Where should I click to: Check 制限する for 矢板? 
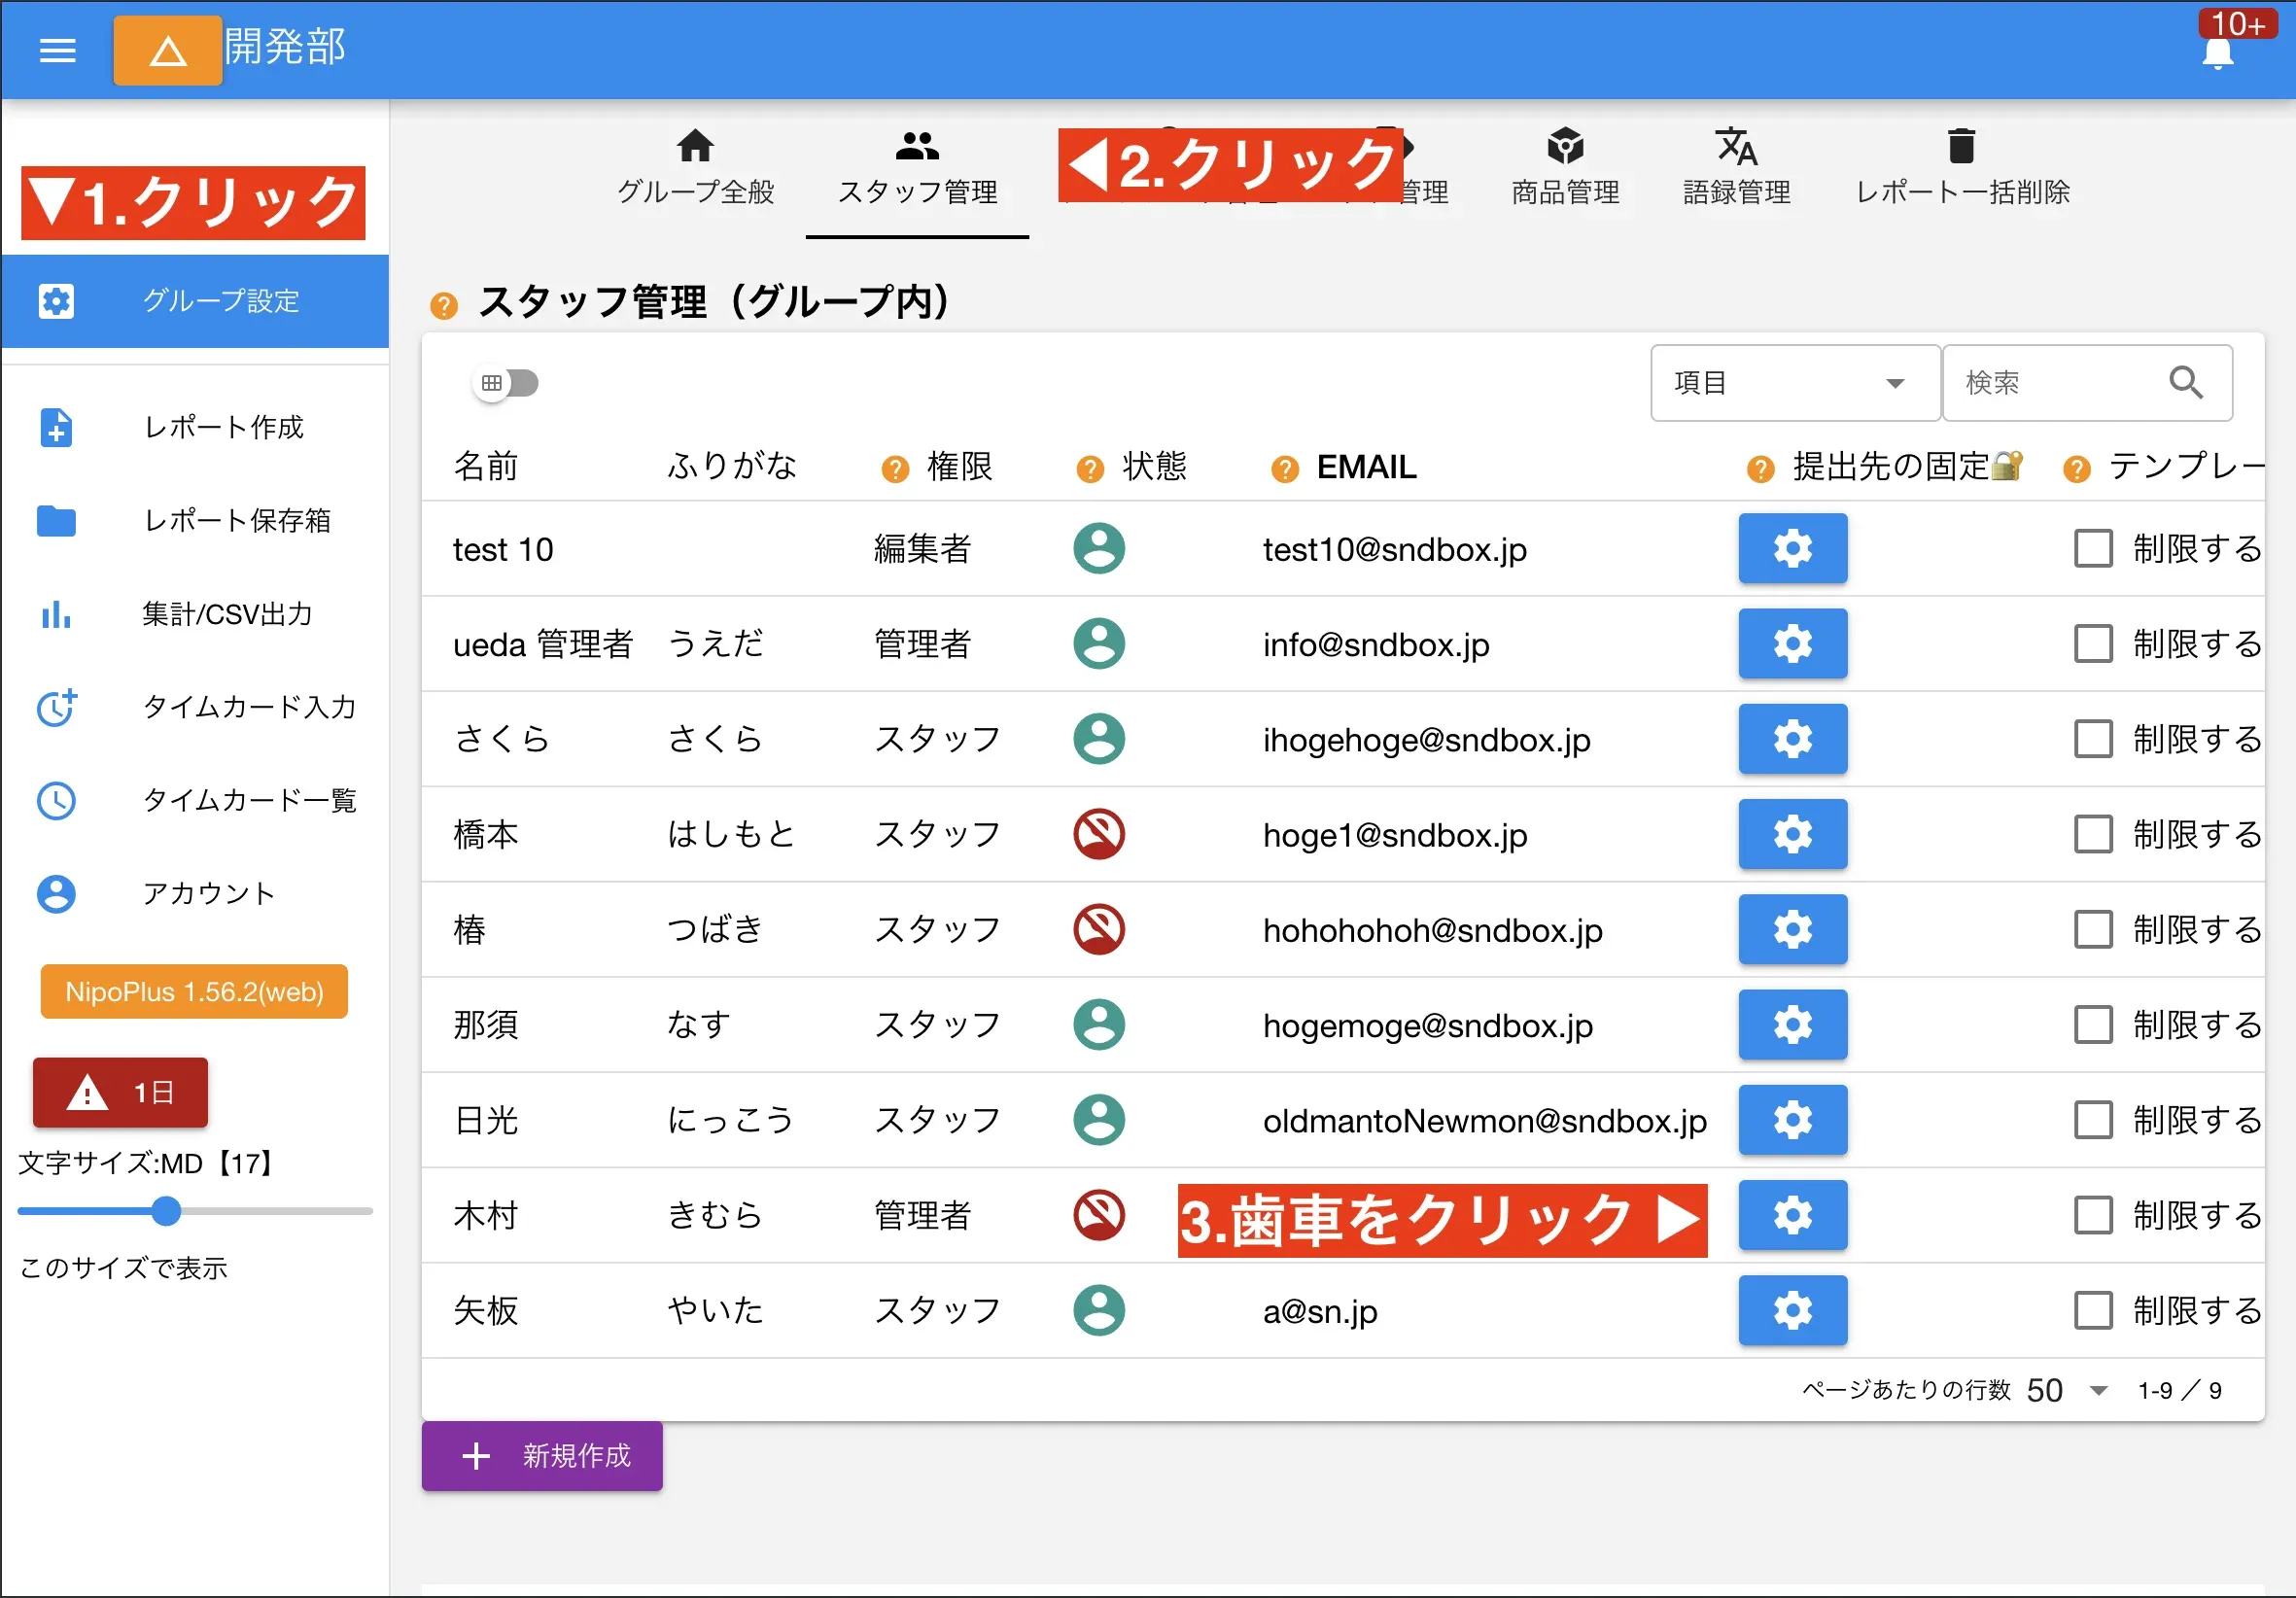coord(2094,1311)
